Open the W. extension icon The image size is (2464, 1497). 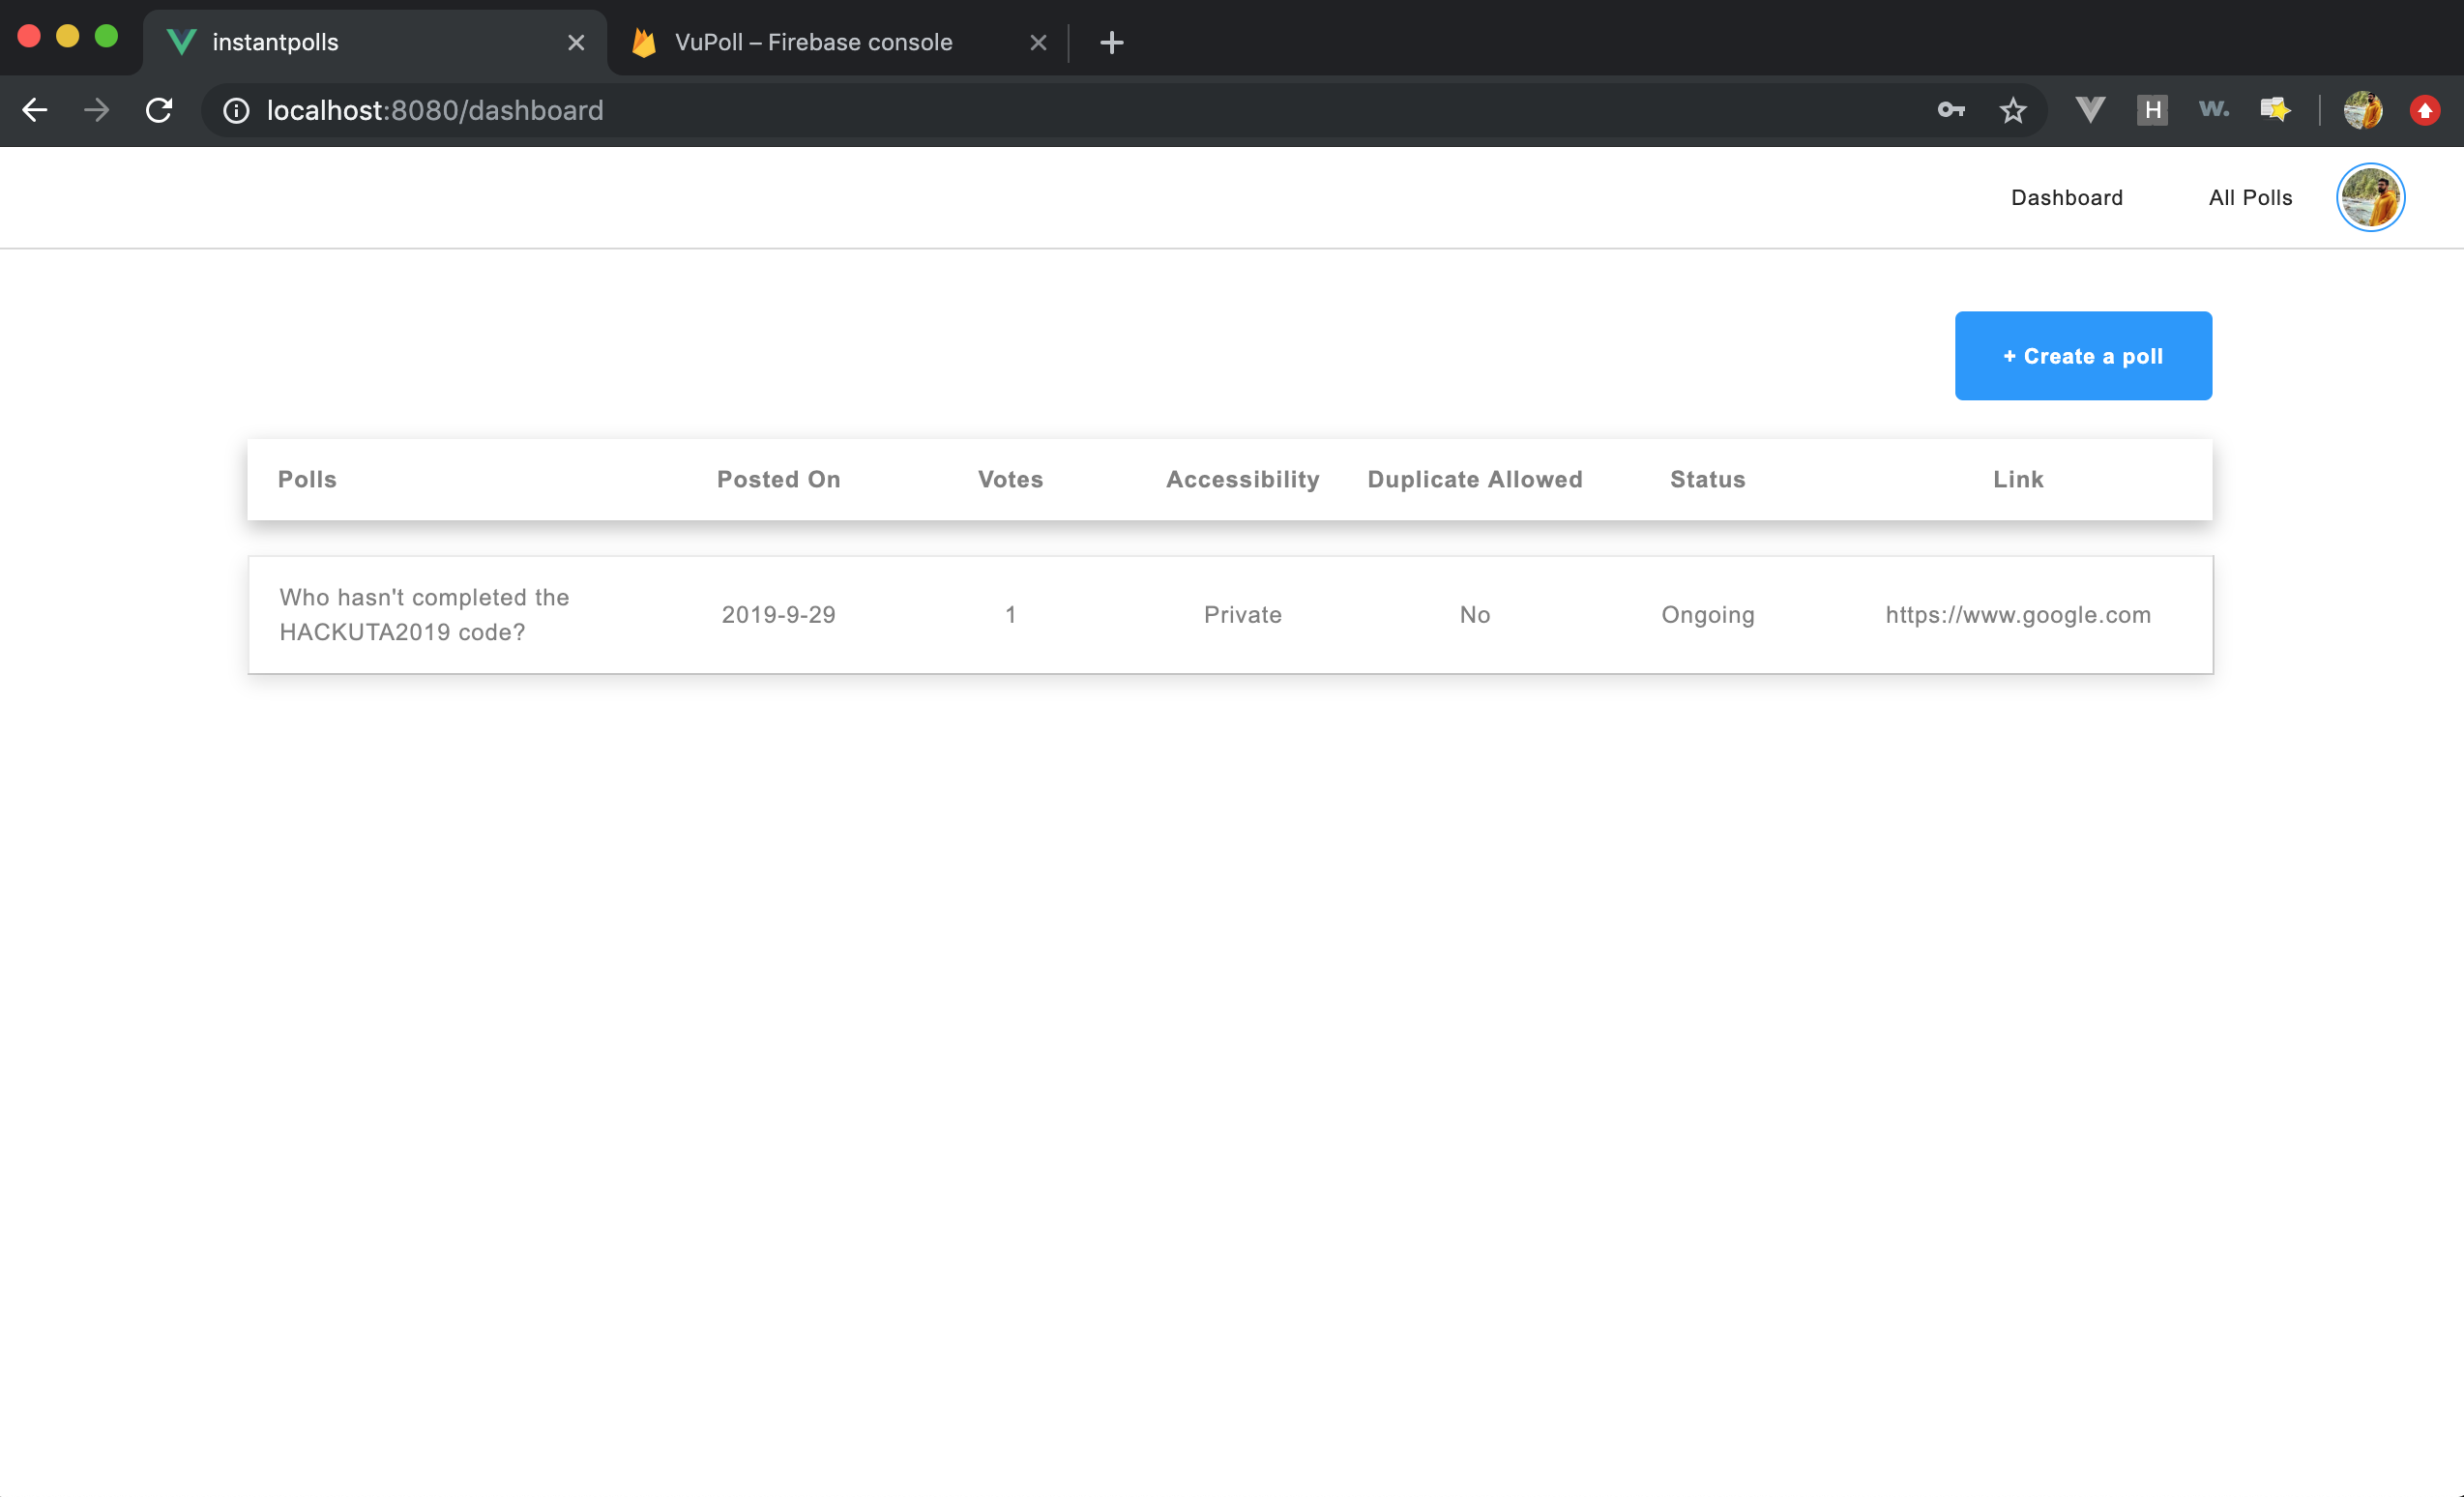pyautogui.click(x=2213, y=108)
